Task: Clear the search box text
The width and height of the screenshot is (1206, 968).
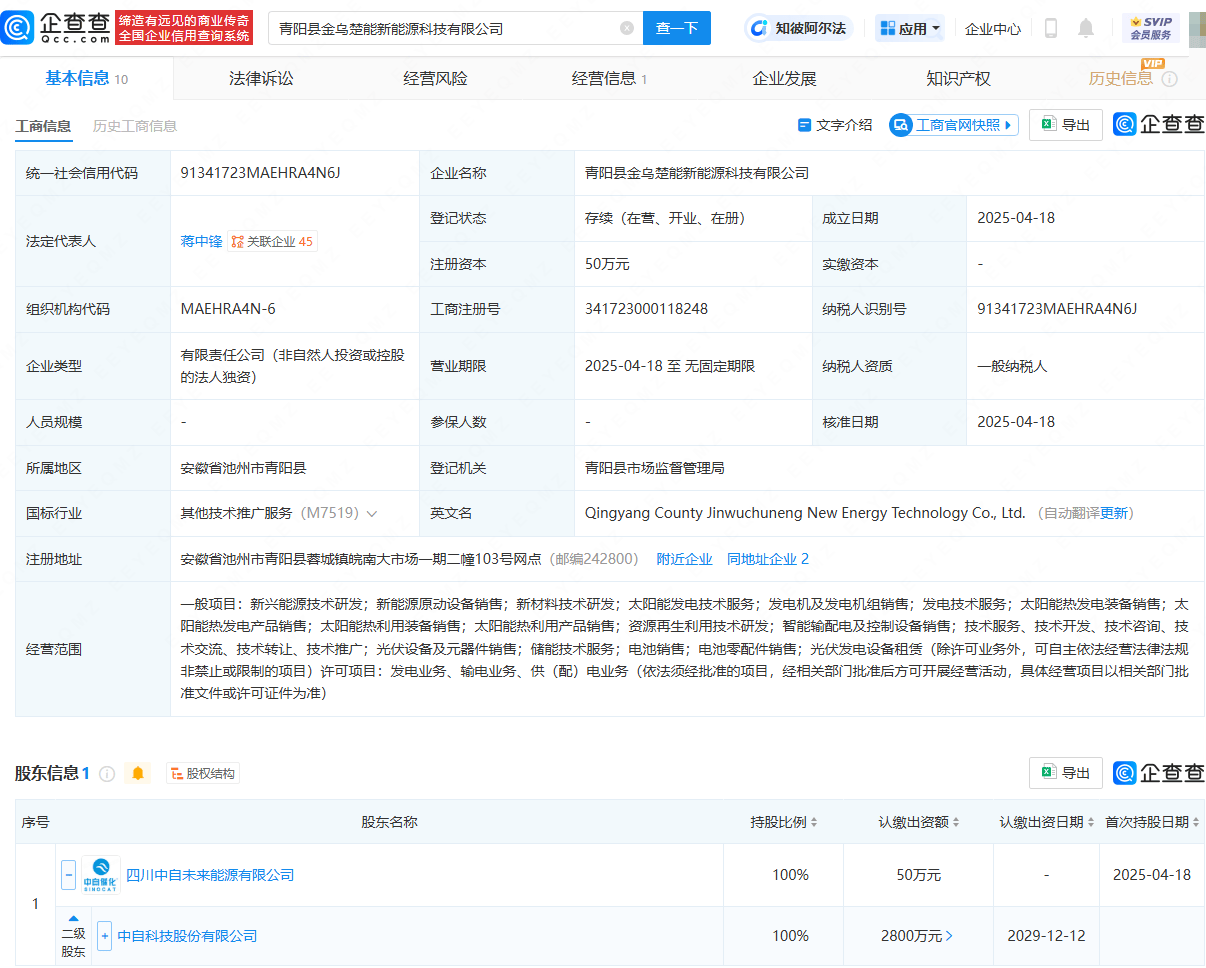Action: click(627, 28)
